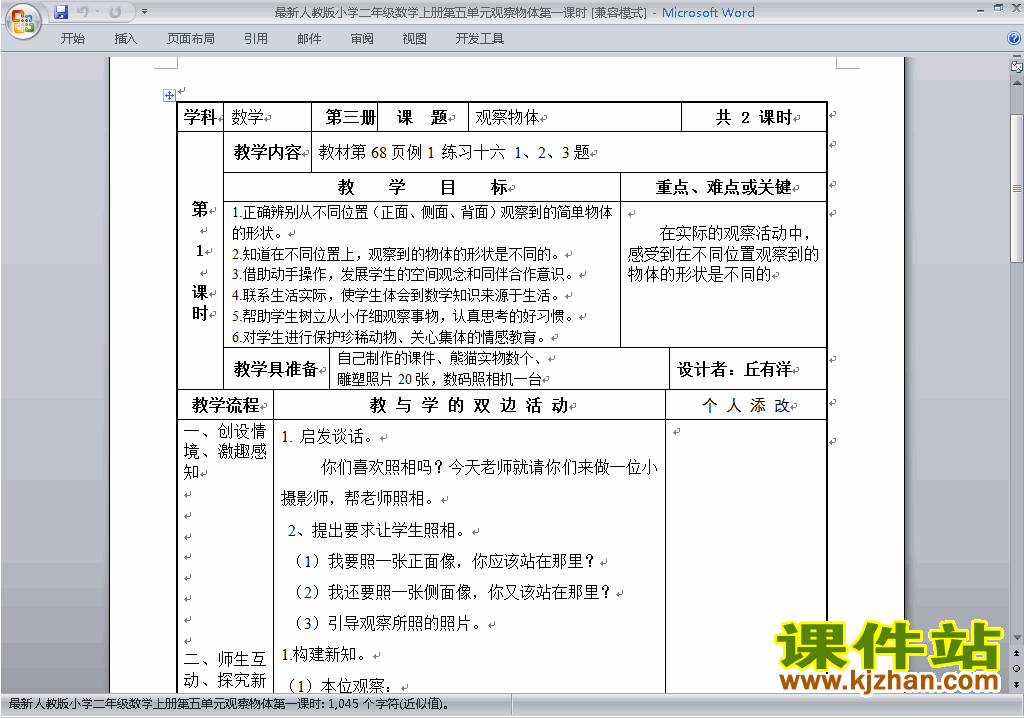The image size is (1024, 718).
Task: Click the (1)我要照一张正面像 line
Action: click(447, 561)
